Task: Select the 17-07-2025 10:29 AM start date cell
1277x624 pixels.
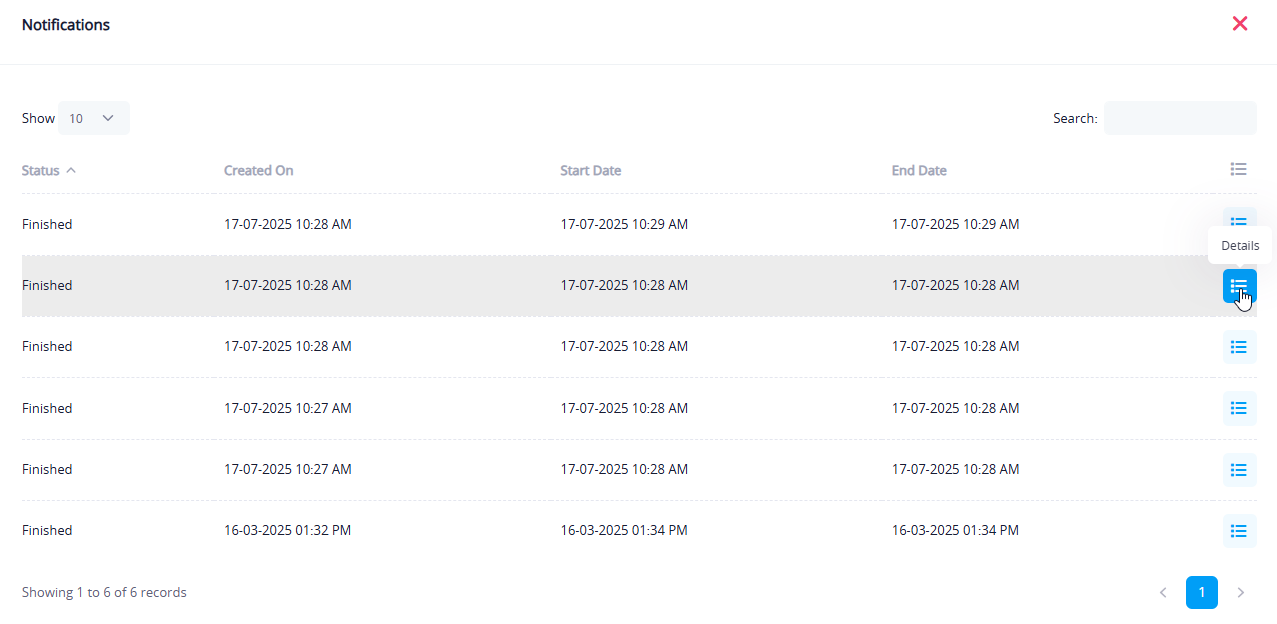Action: click(623, 225)
